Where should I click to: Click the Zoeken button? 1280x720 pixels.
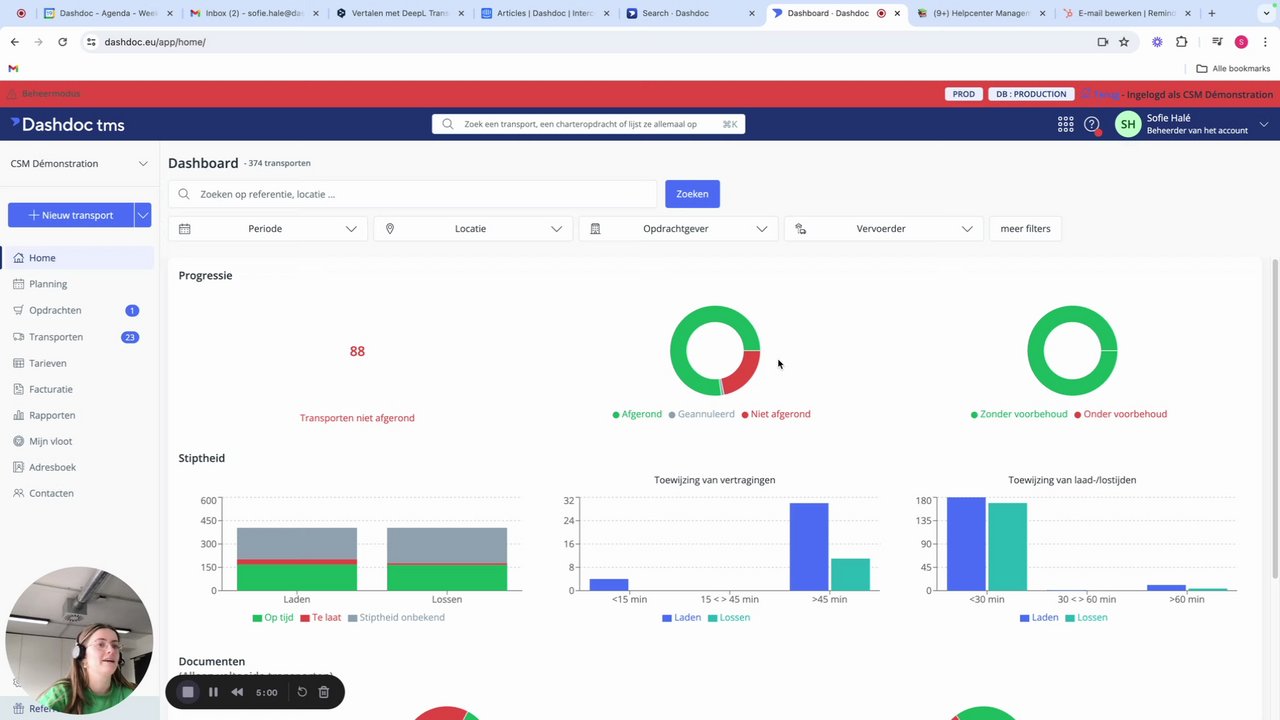pyautogui.click(x=692, y=194)
